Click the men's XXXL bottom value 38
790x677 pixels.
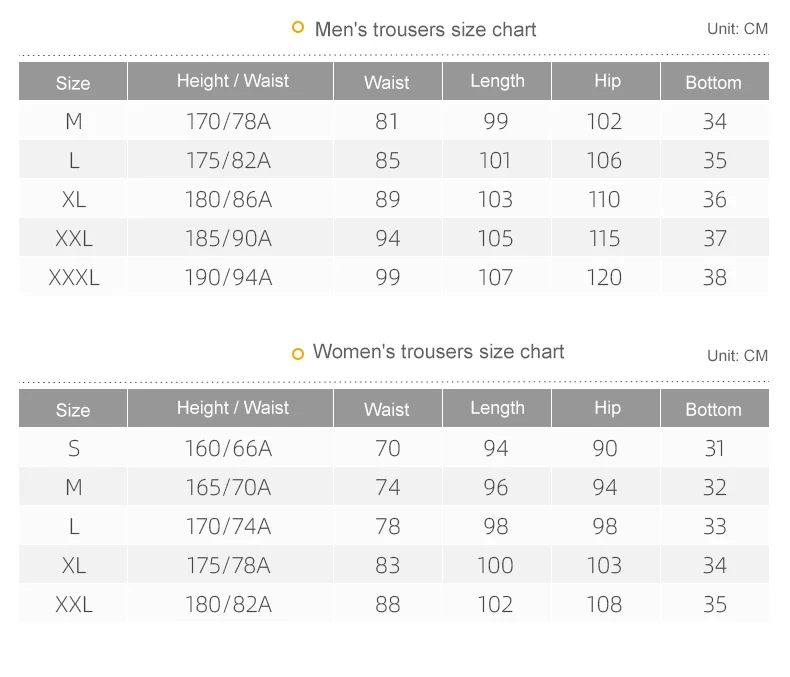[x=714, y=277]
